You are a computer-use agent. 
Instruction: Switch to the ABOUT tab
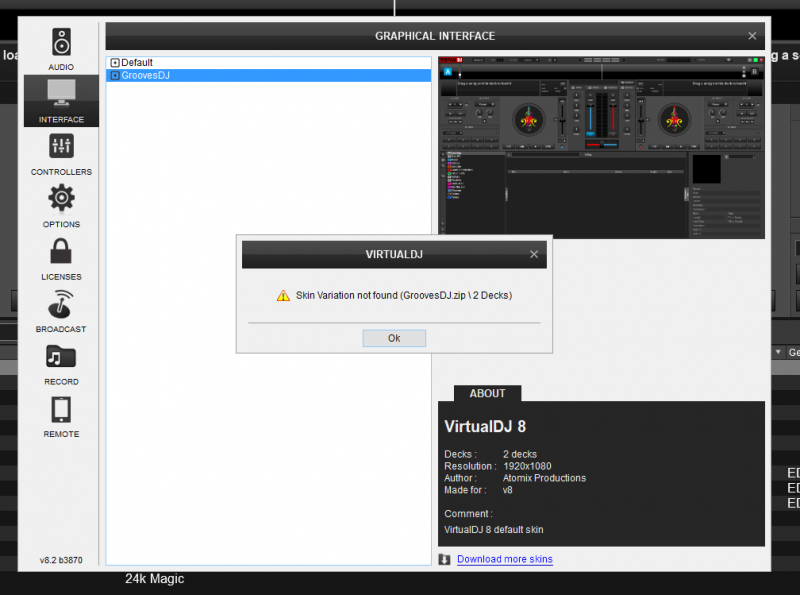click(487, 393)
